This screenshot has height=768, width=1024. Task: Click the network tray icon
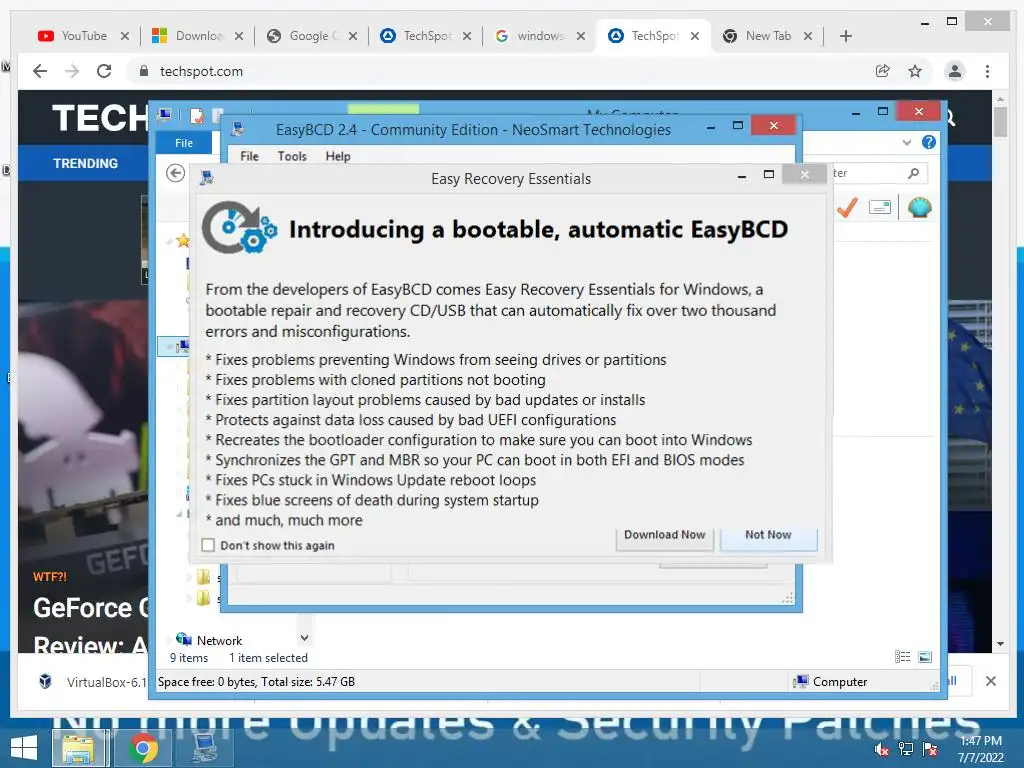[x=905, y=749]
